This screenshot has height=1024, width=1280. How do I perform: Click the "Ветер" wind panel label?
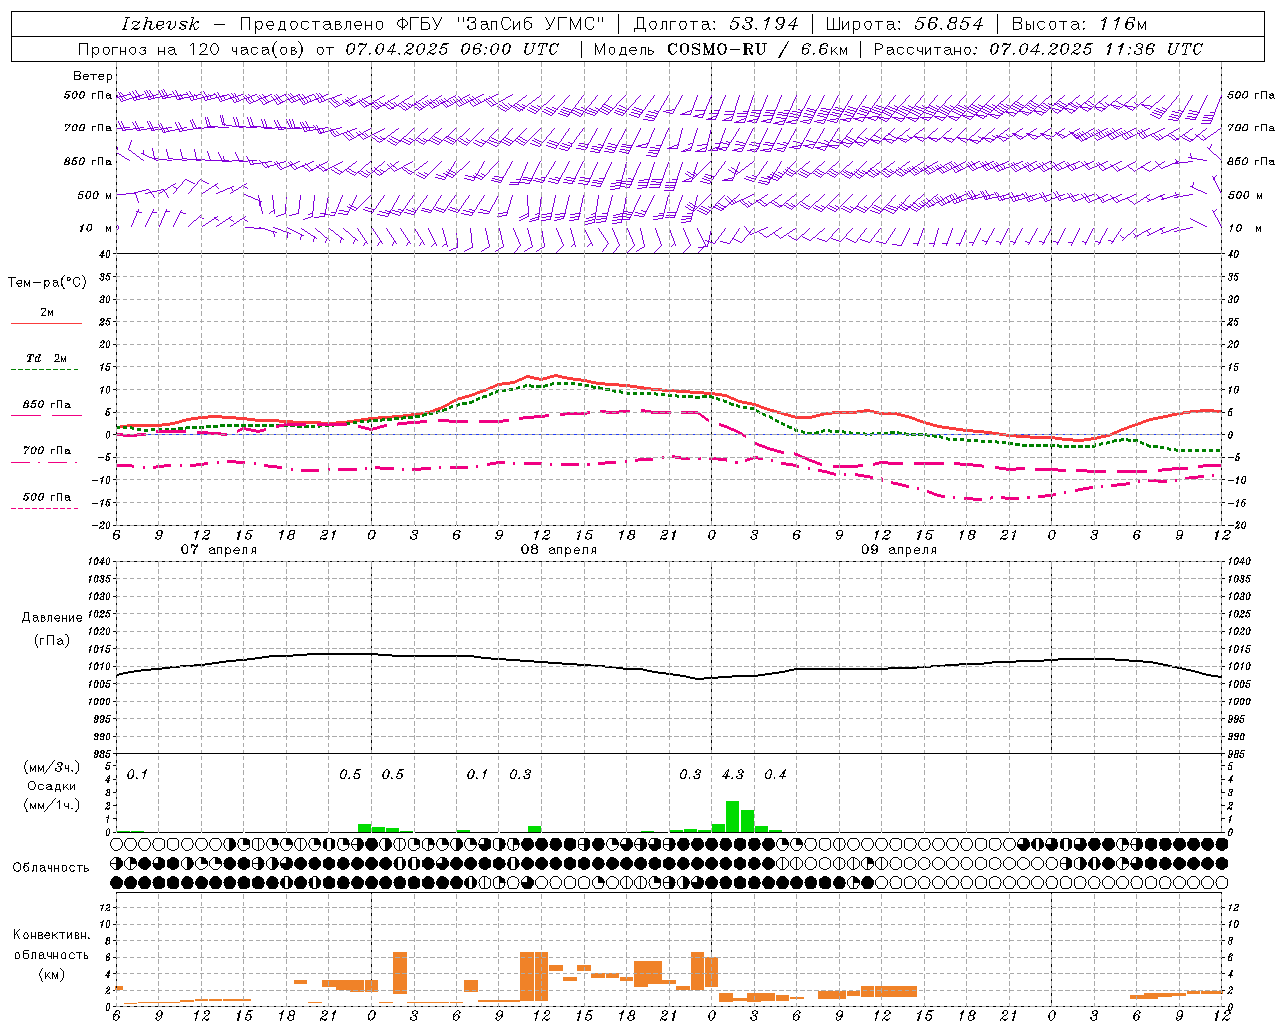(x=92, y=76)
